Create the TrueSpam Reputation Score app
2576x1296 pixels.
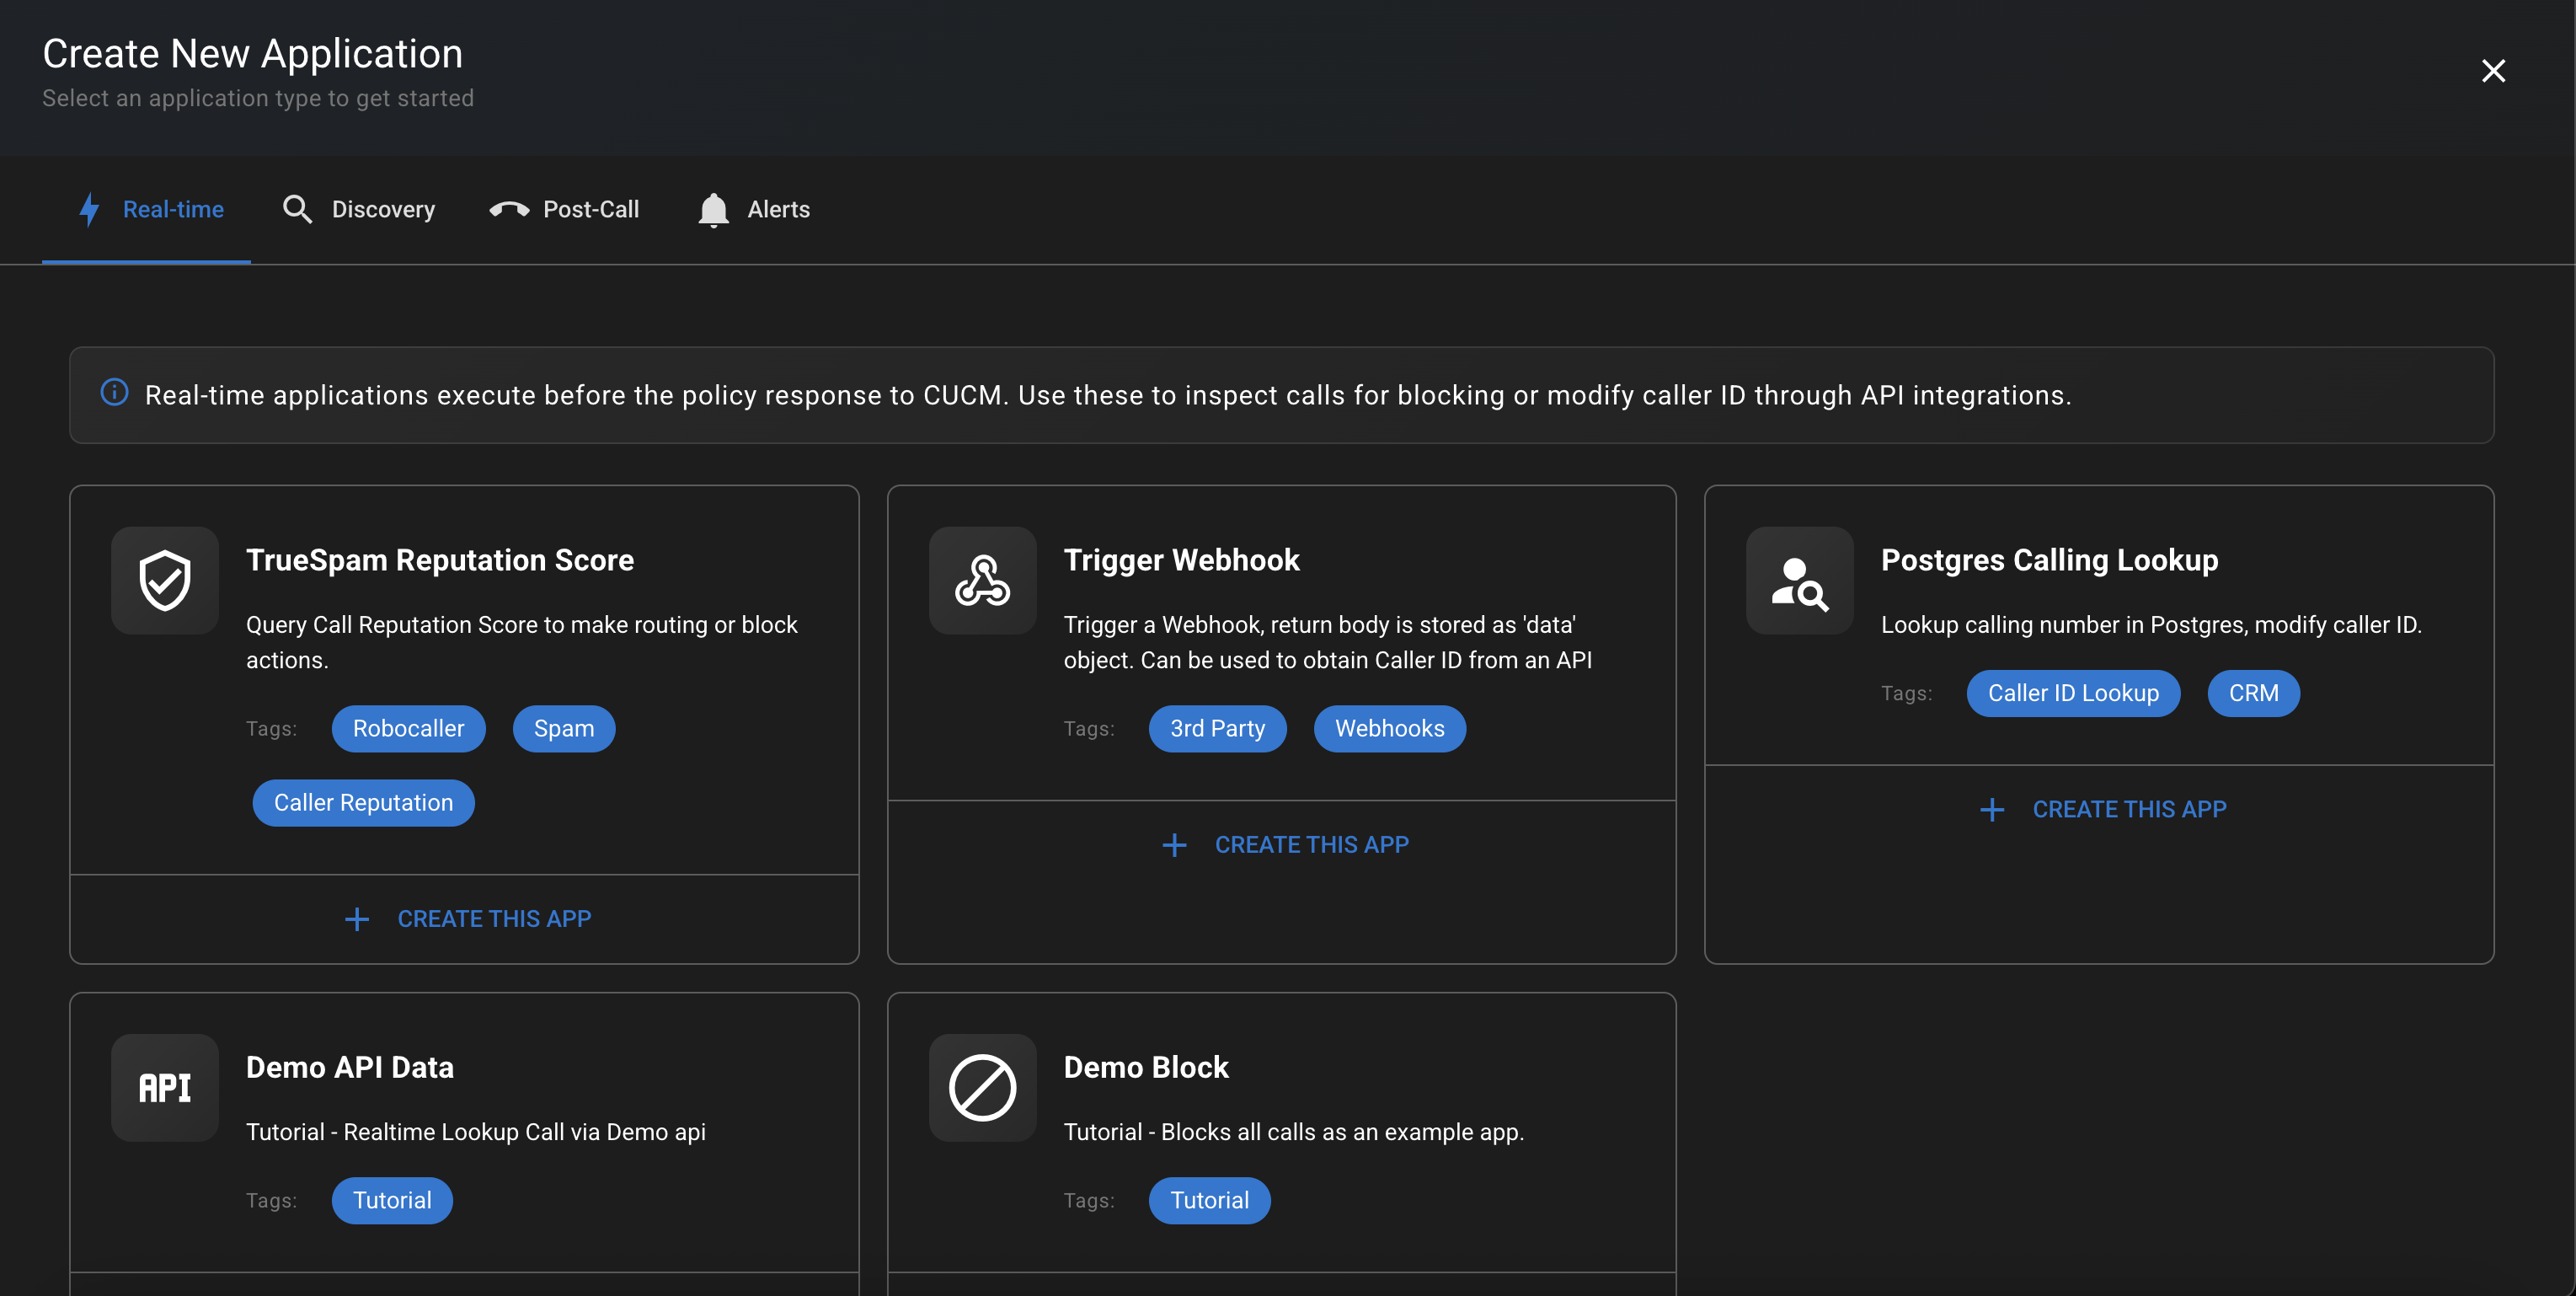pos(465,919)
